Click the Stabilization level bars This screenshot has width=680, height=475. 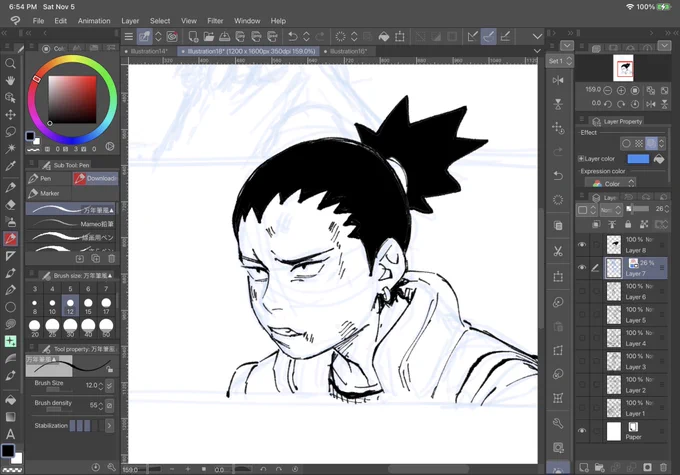click(x=86, y=426)
